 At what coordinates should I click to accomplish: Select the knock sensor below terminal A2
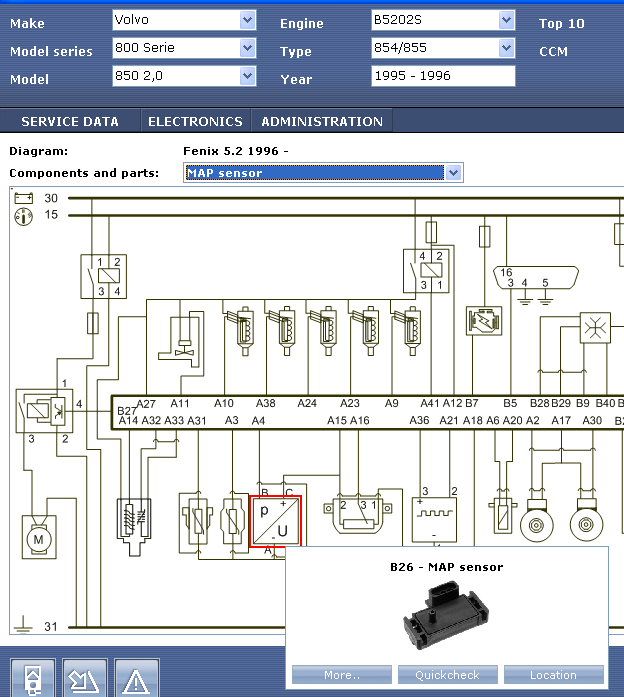pyautogui.click(x=536, y=520)
